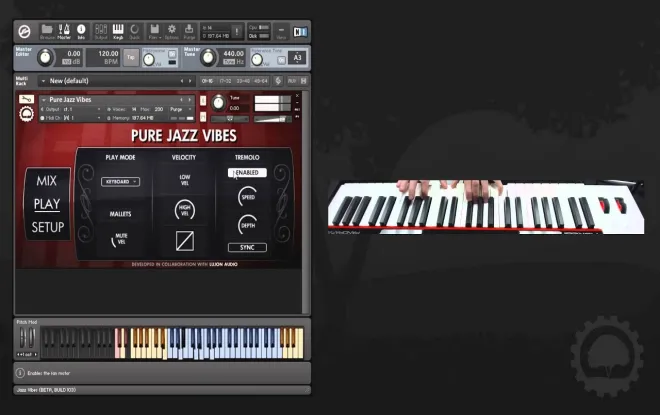The width and height of the screenshot is (660, 415).
Task: Switch to rack page 01-16
Action: pos(207,81)
